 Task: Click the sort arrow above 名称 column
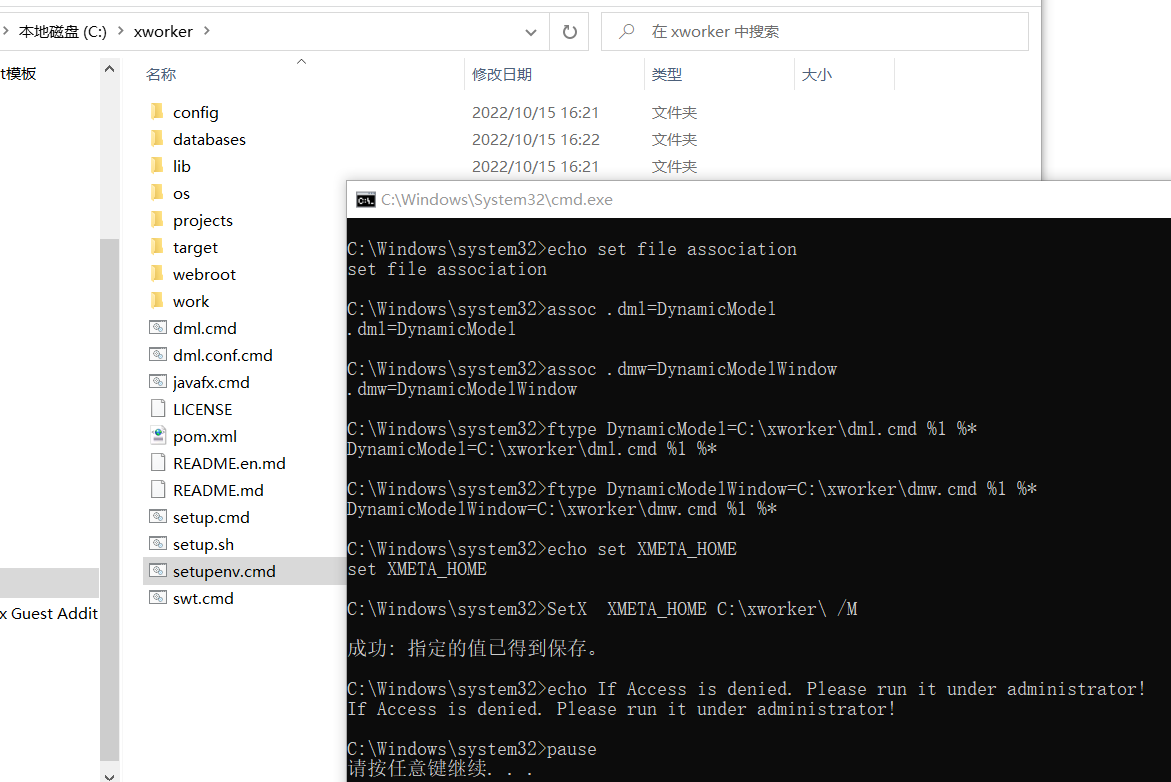coord(301,61)
